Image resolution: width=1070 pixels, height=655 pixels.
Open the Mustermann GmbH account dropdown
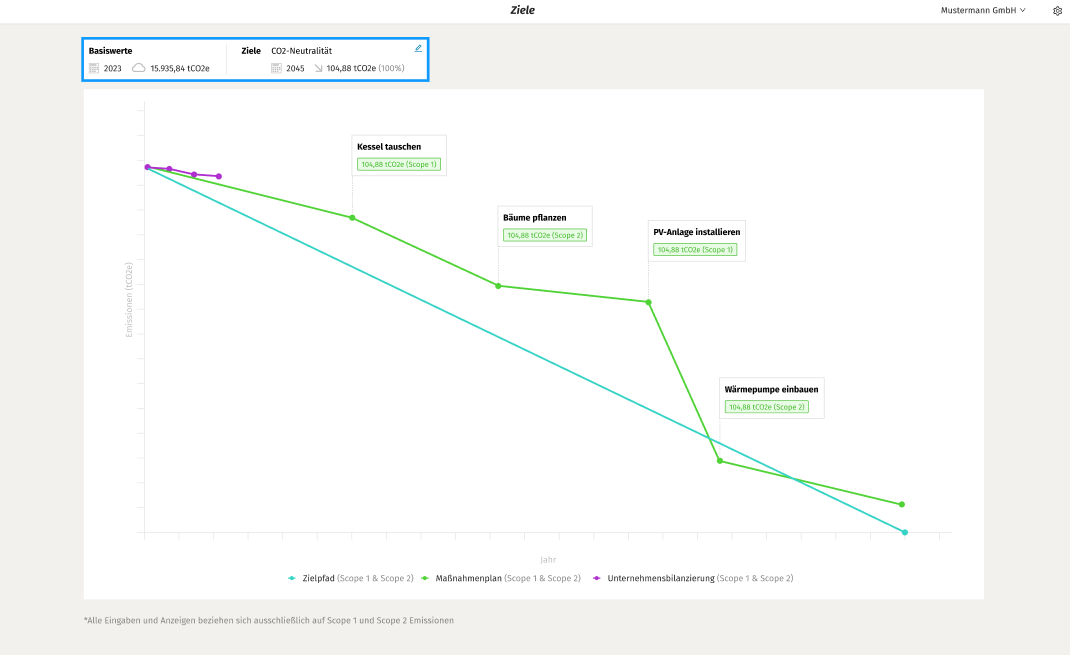[x=982, y=11]
